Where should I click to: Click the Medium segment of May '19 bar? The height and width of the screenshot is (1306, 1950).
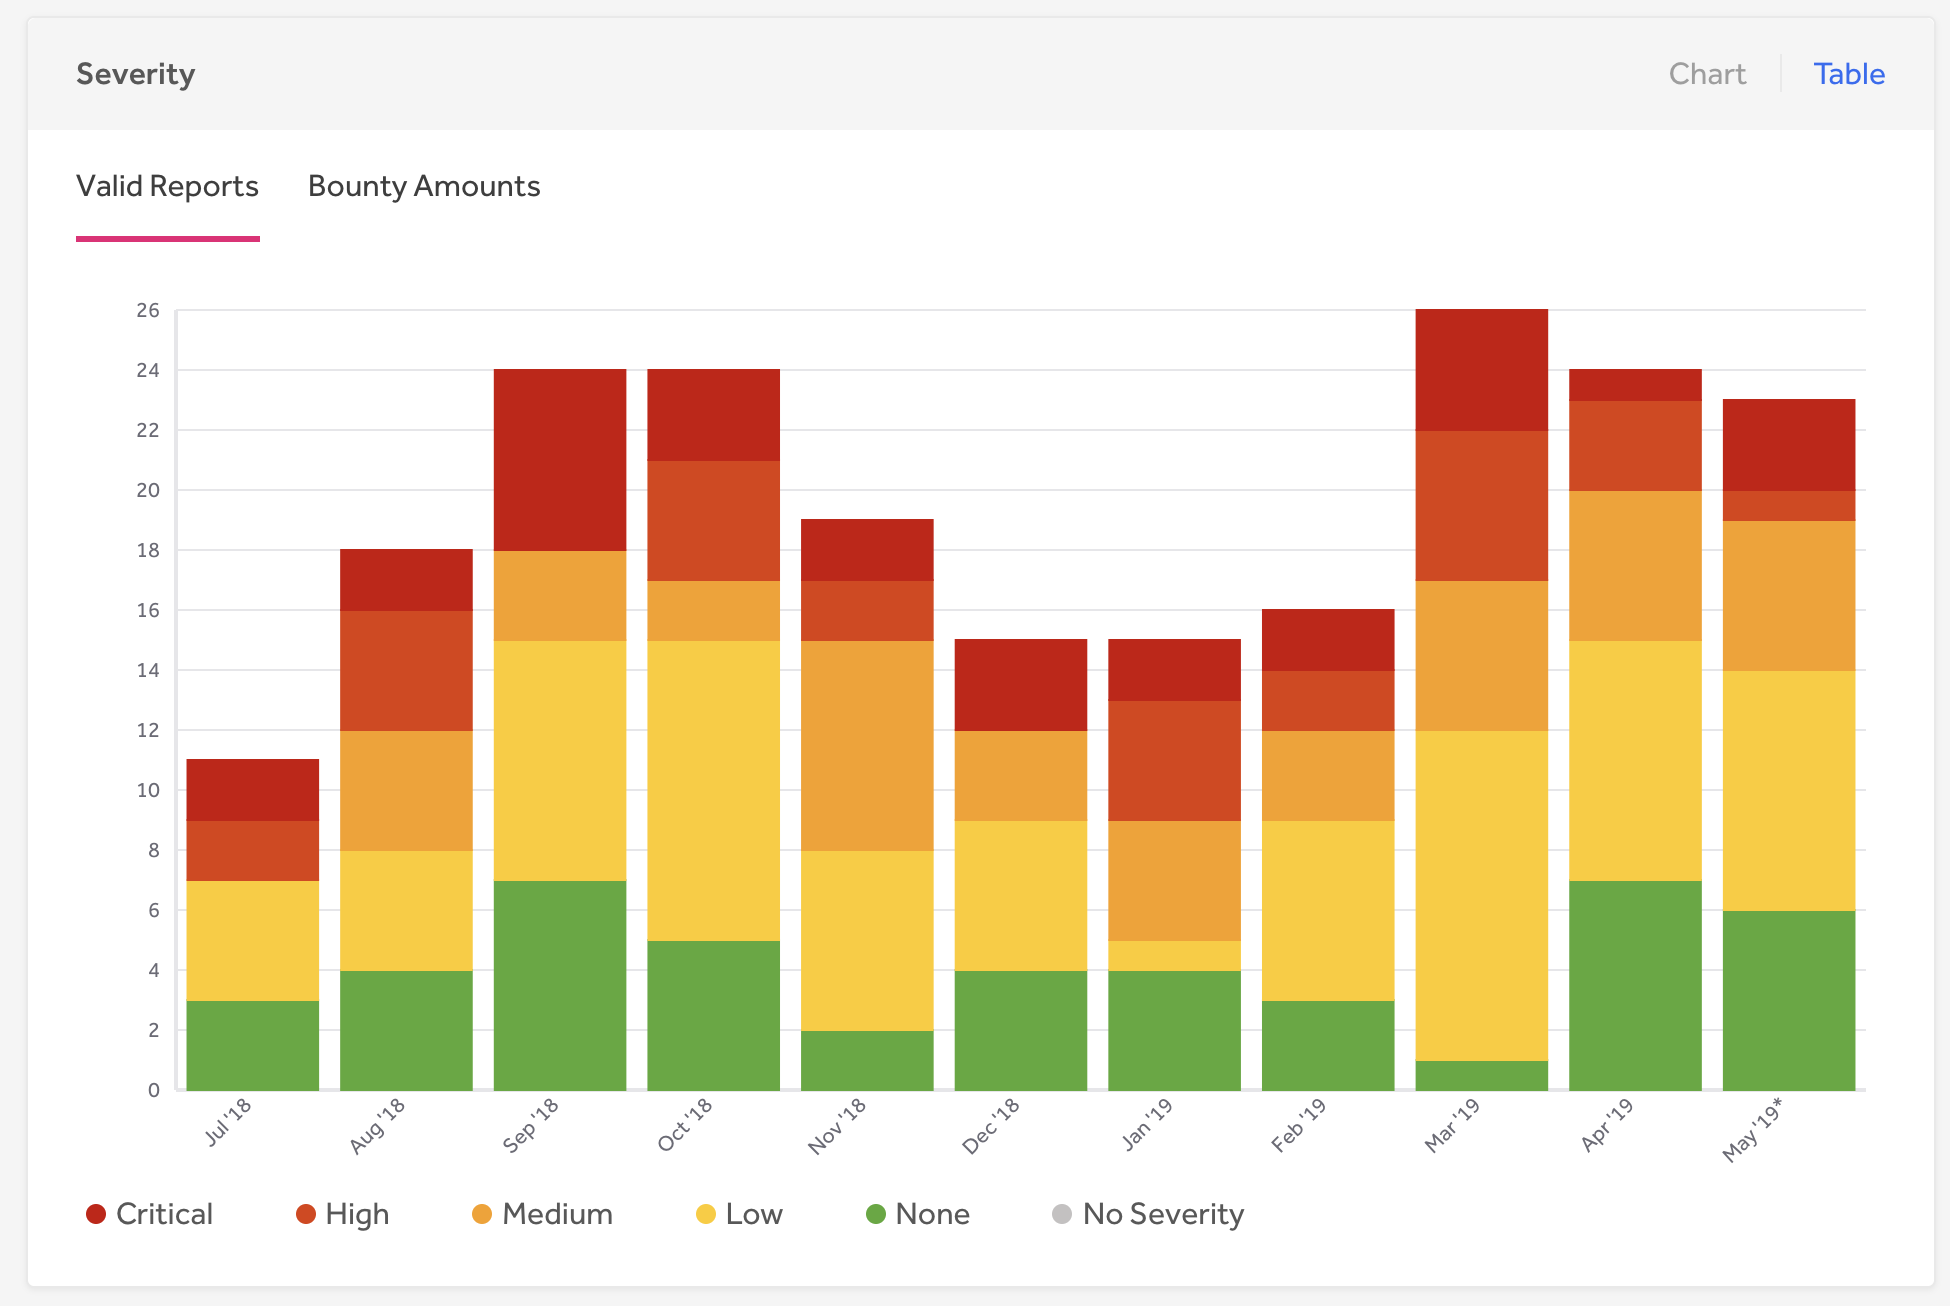[x=1788, y=595]
